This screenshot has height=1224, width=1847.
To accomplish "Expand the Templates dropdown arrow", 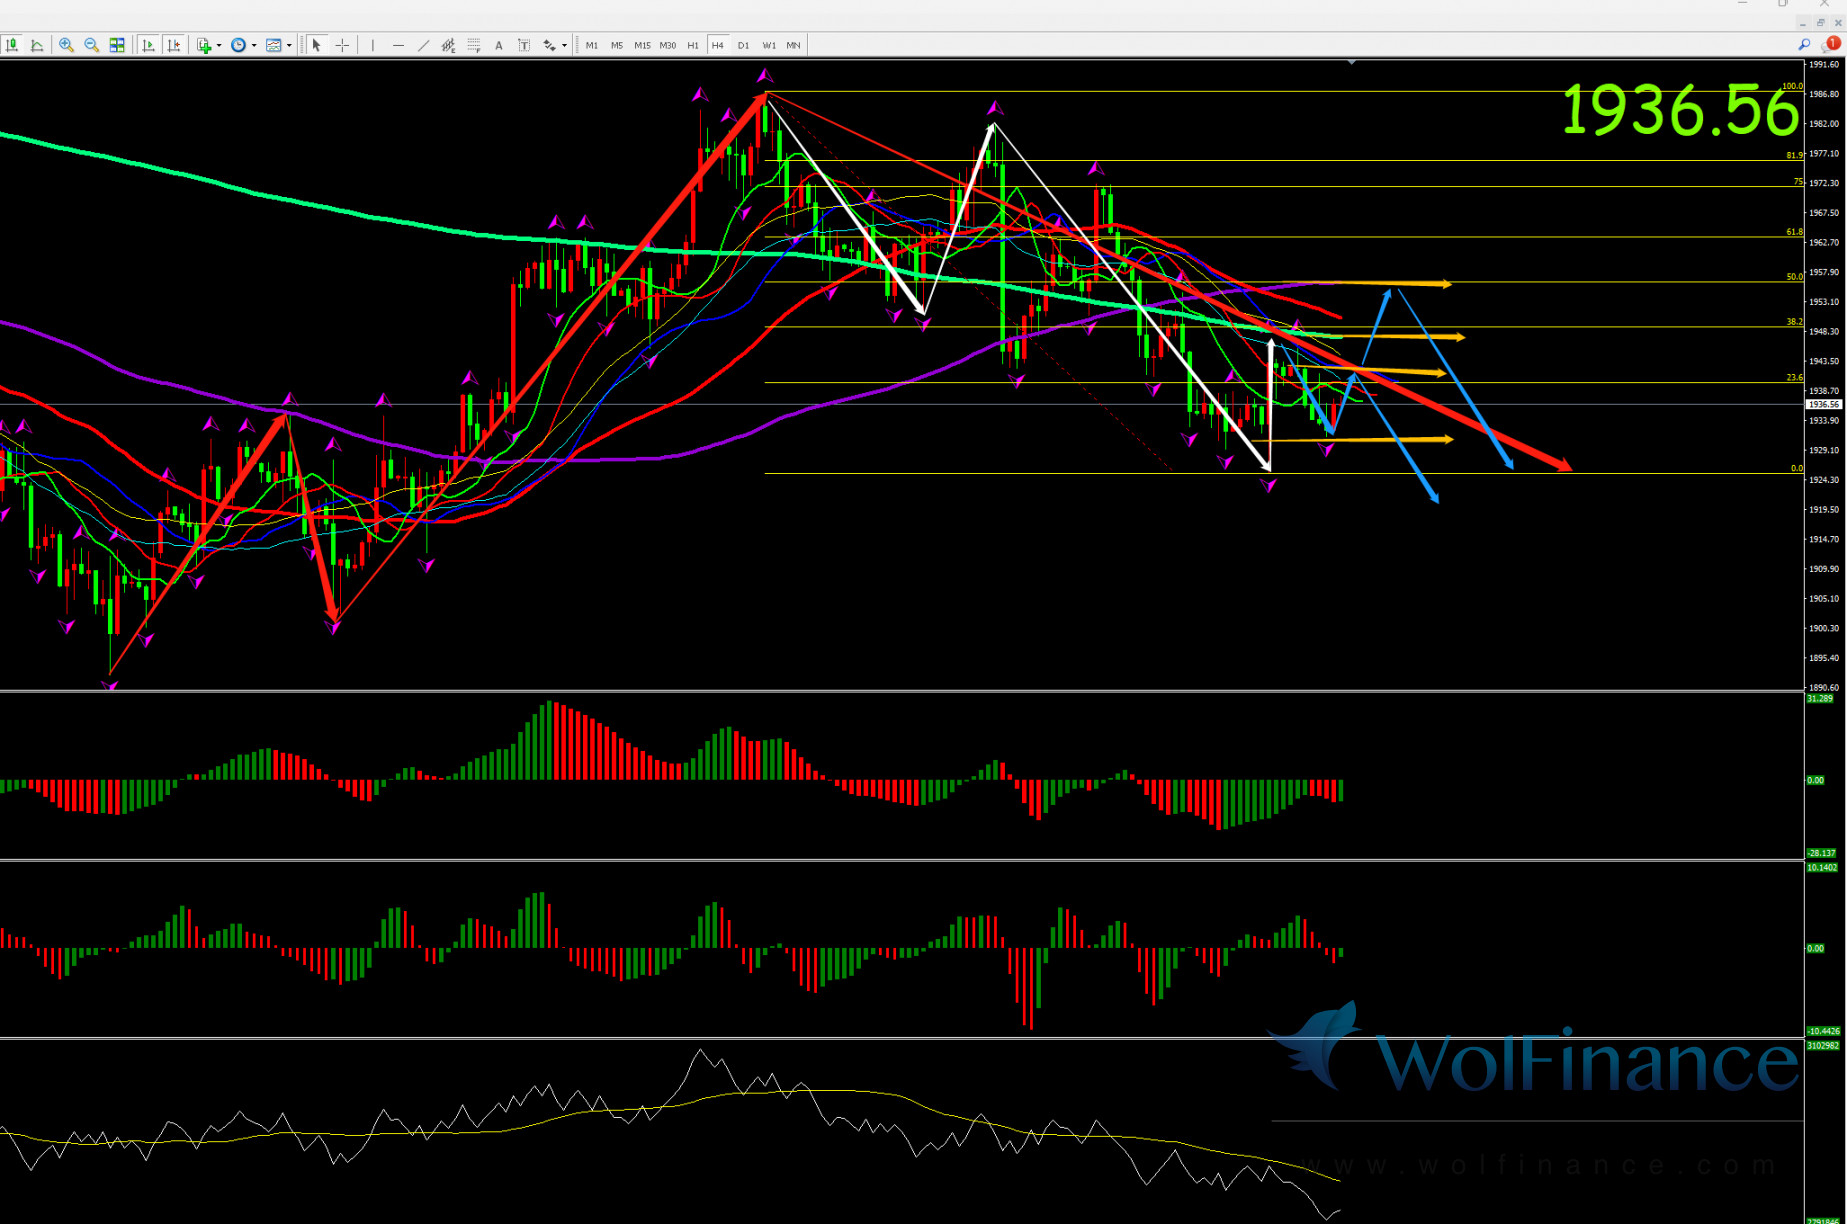I will [289, 45].
